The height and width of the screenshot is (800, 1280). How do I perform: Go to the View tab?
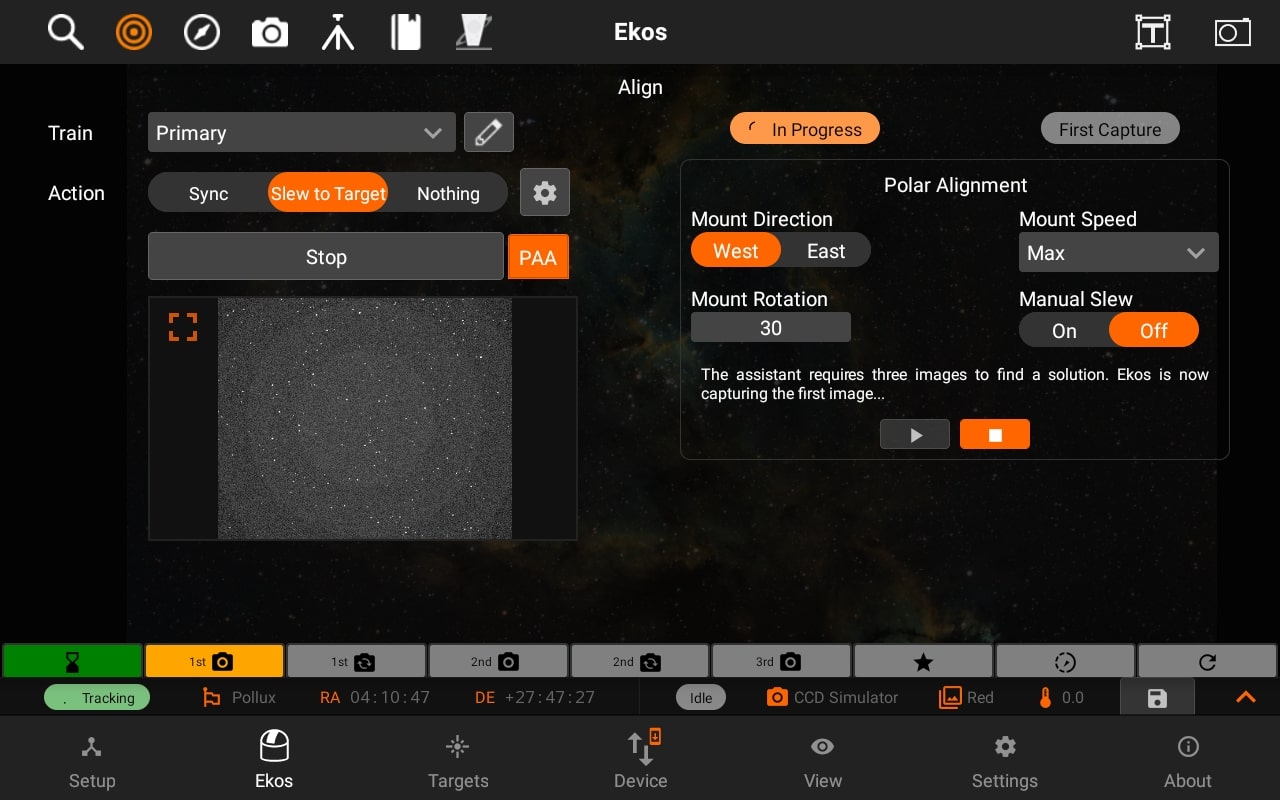[823, 762]
